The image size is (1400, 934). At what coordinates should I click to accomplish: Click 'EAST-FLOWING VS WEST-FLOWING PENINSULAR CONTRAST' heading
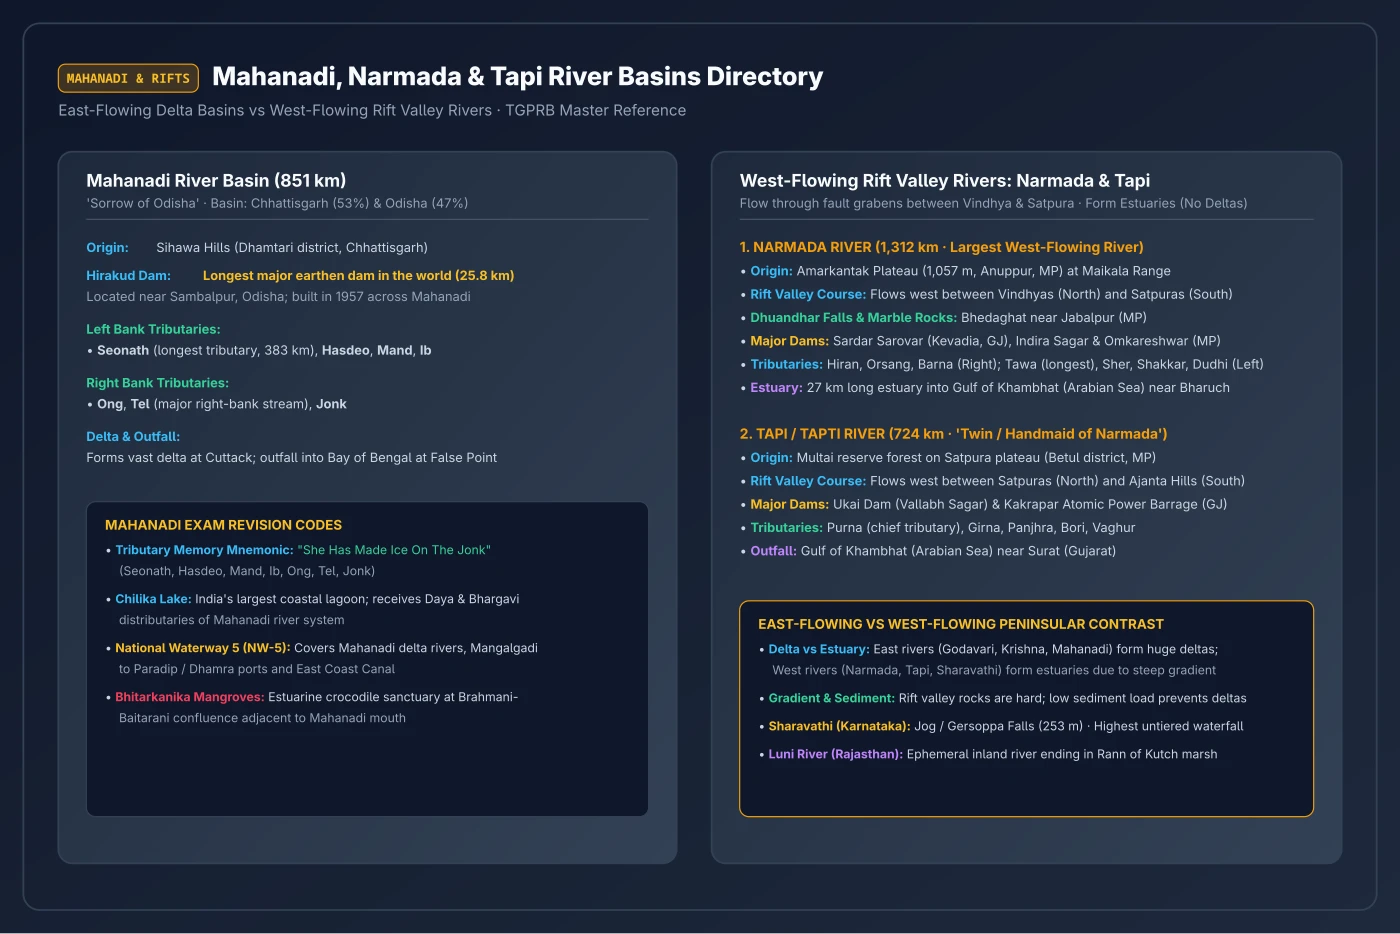coord(961,624)
